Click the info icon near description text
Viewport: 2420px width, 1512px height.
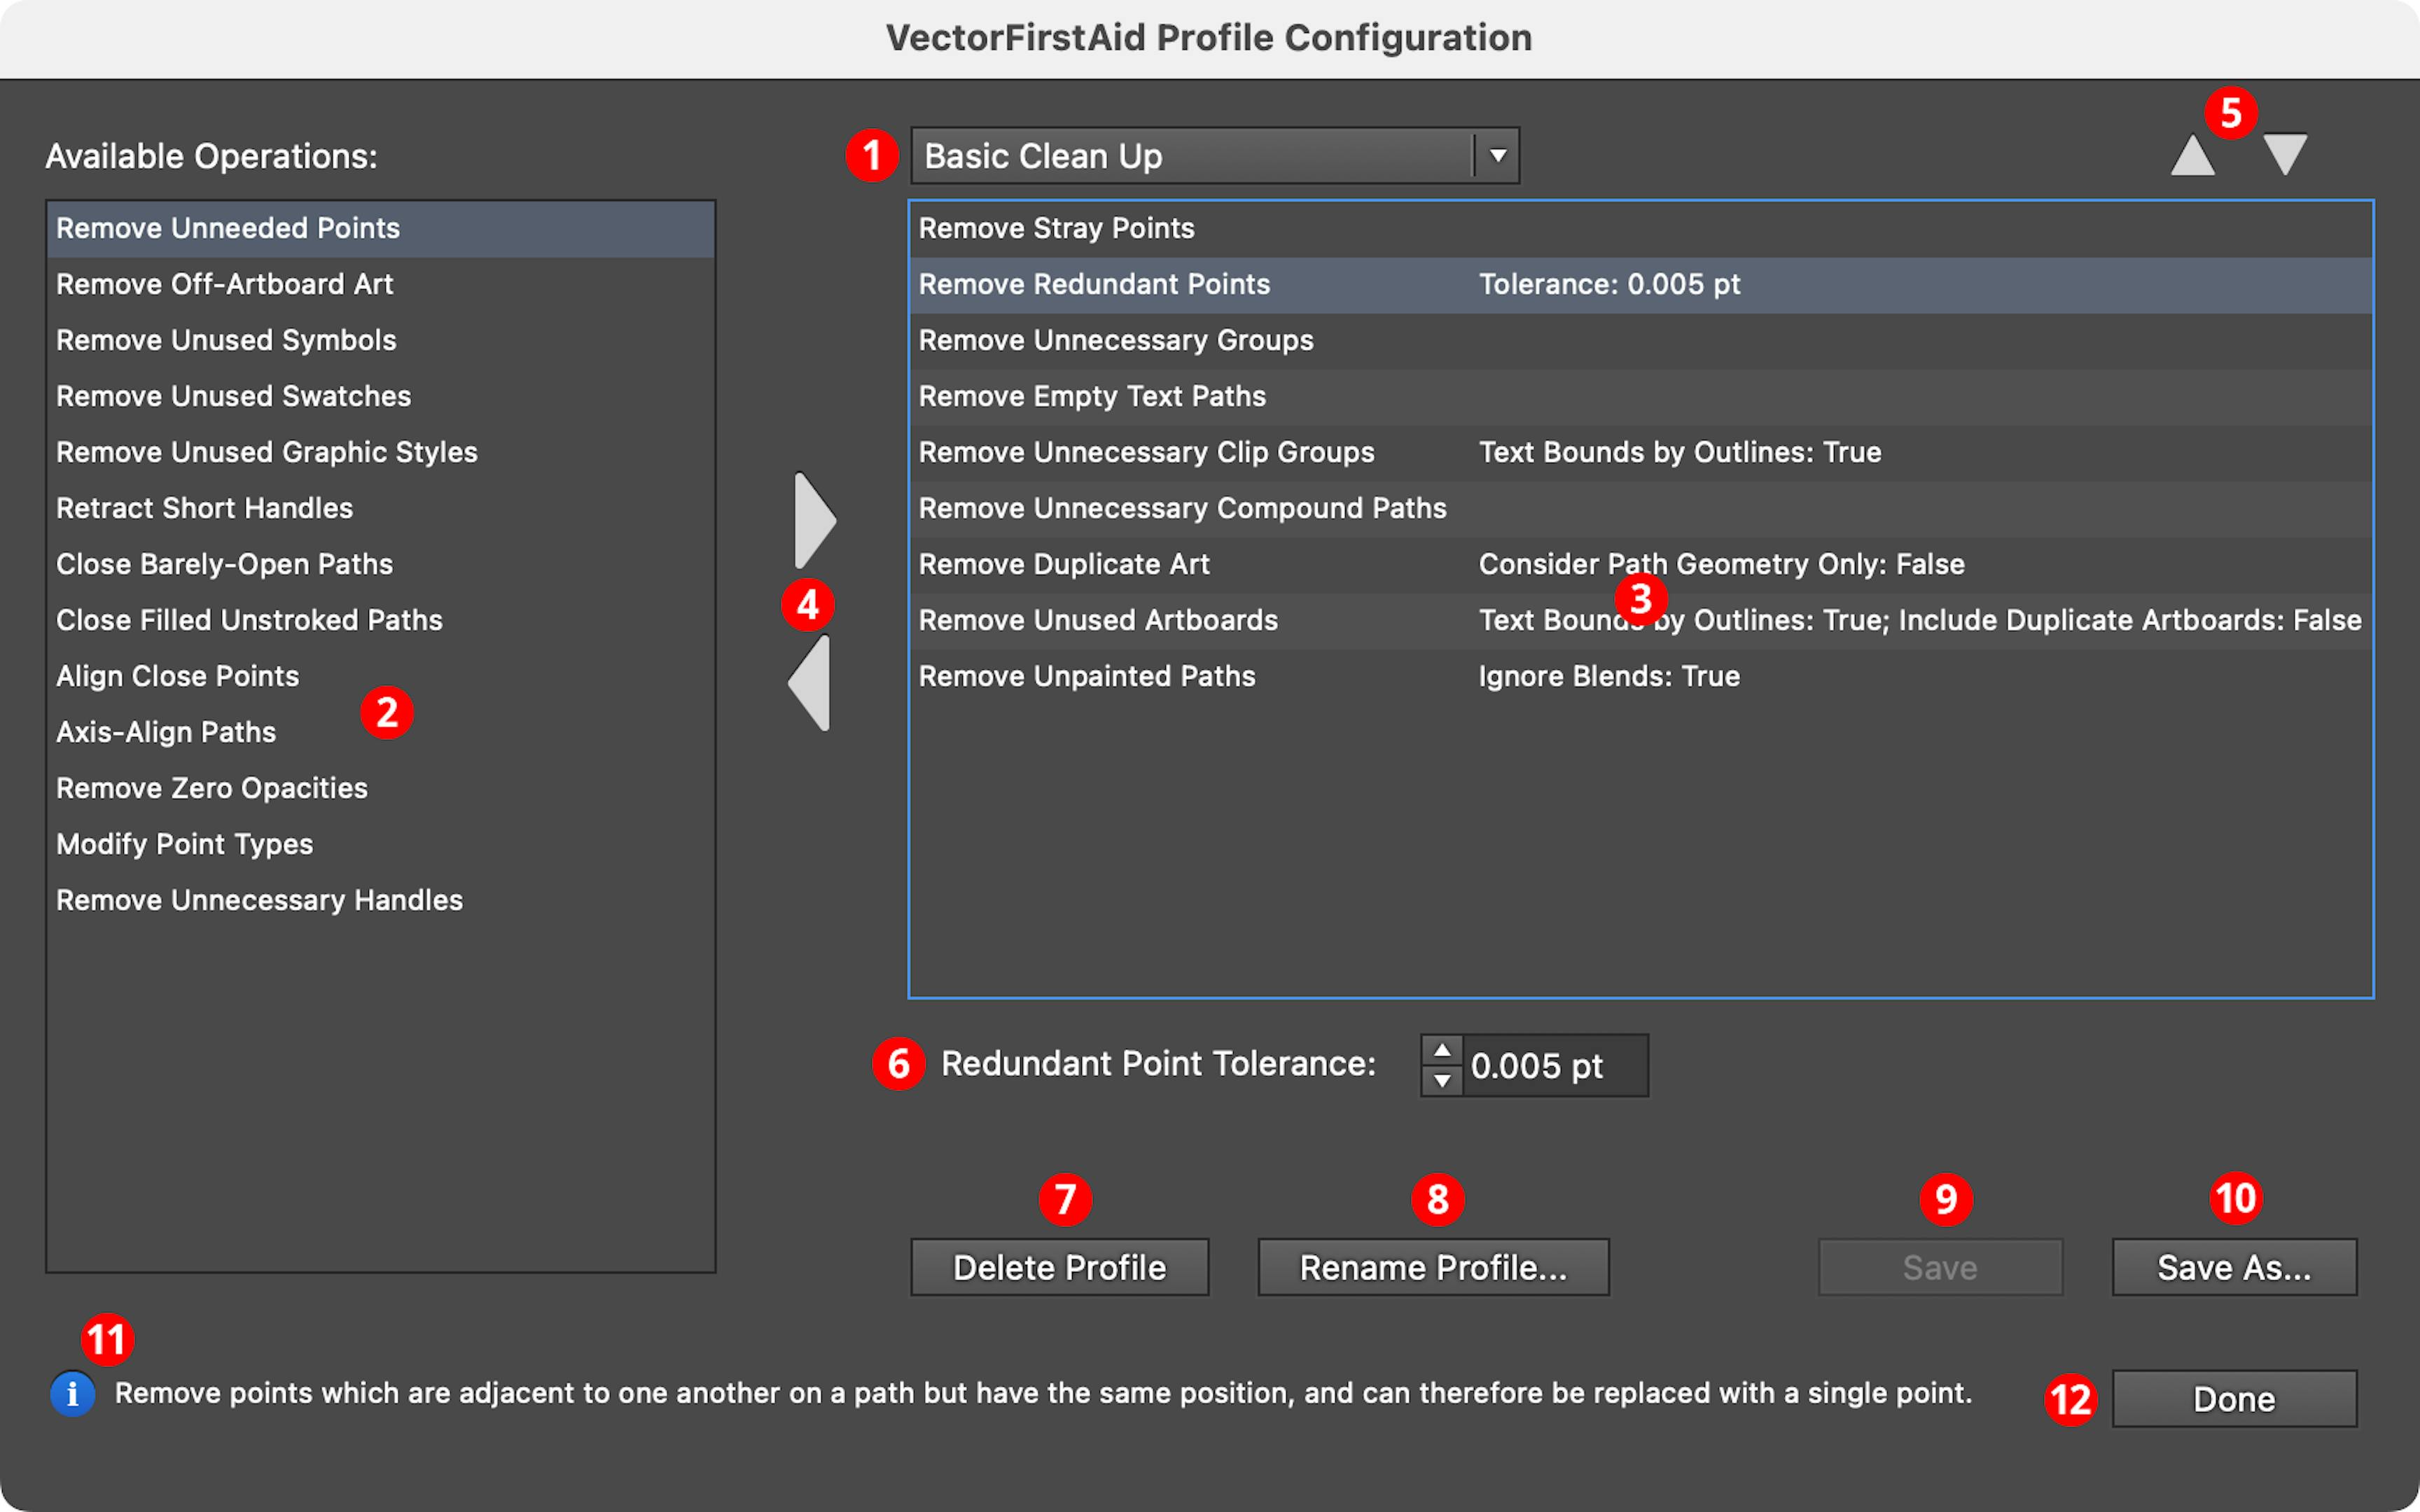pos(73,1392)
